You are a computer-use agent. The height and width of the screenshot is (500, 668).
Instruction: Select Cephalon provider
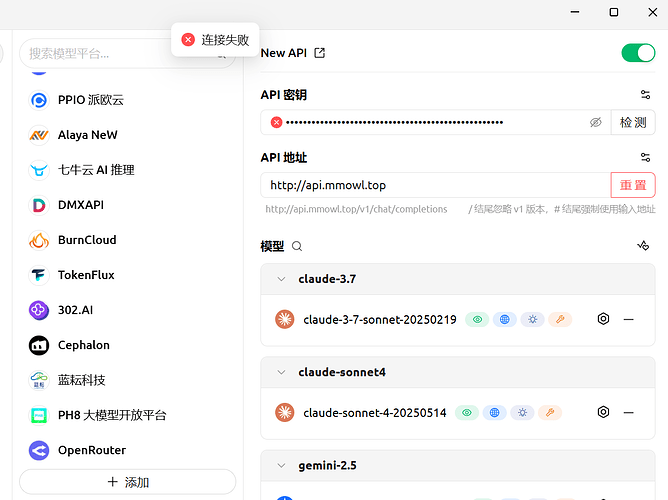128,345
